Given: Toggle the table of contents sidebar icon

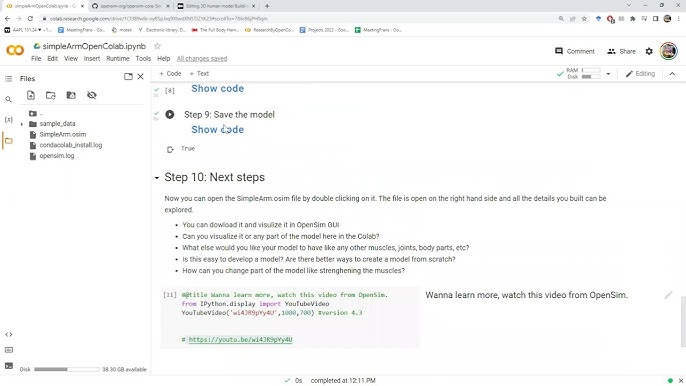Looking at the screenshot, I should pos(8,79).
